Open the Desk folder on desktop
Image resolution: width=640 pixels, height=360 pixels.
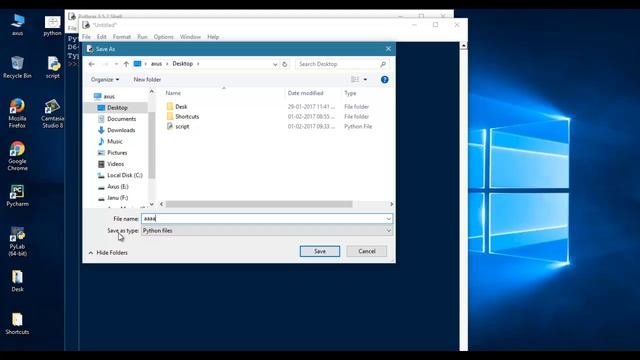(17, 281)
